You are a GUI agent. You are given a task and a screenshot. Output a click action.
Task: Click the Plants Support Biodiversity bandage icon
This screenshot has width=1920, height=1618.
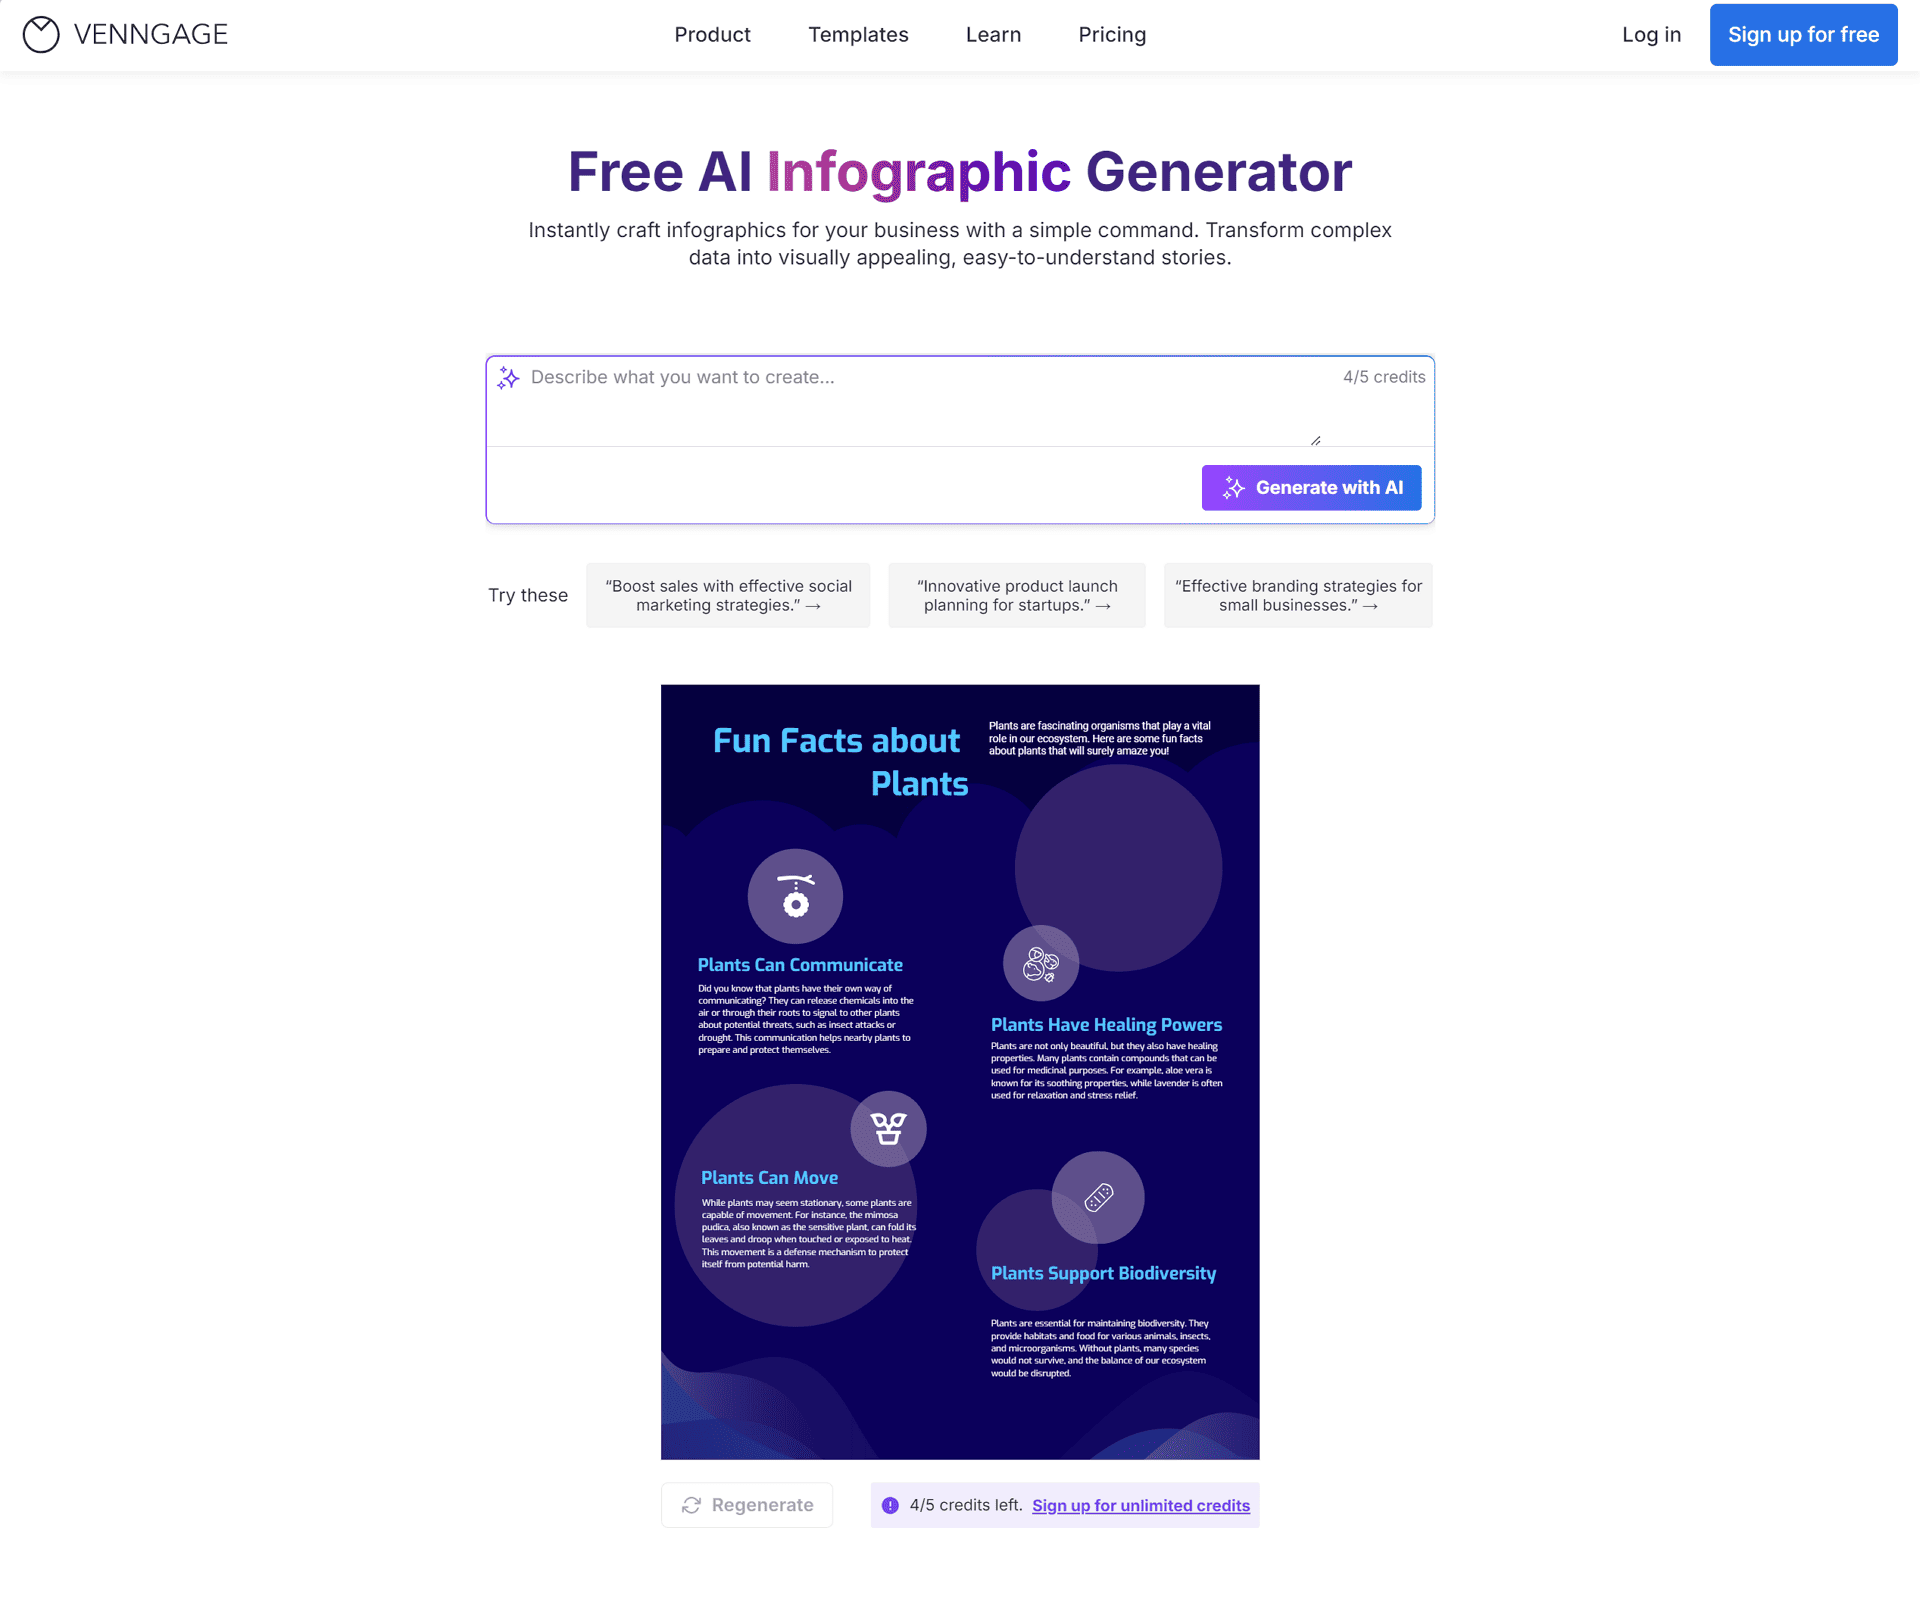1095,1201
